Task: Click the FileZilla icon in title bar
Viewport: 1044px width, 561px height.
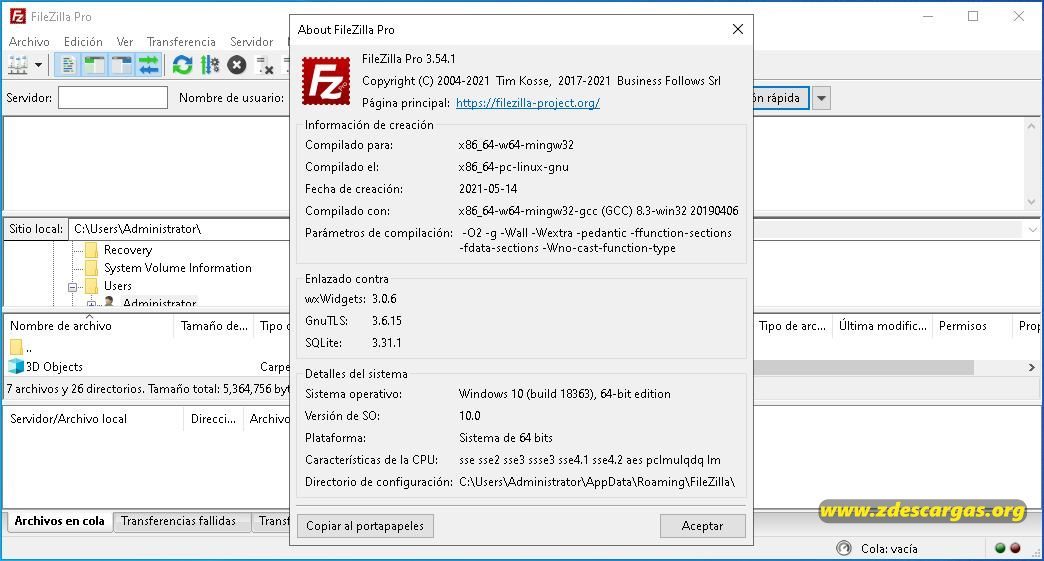Action: coord(18,16)
